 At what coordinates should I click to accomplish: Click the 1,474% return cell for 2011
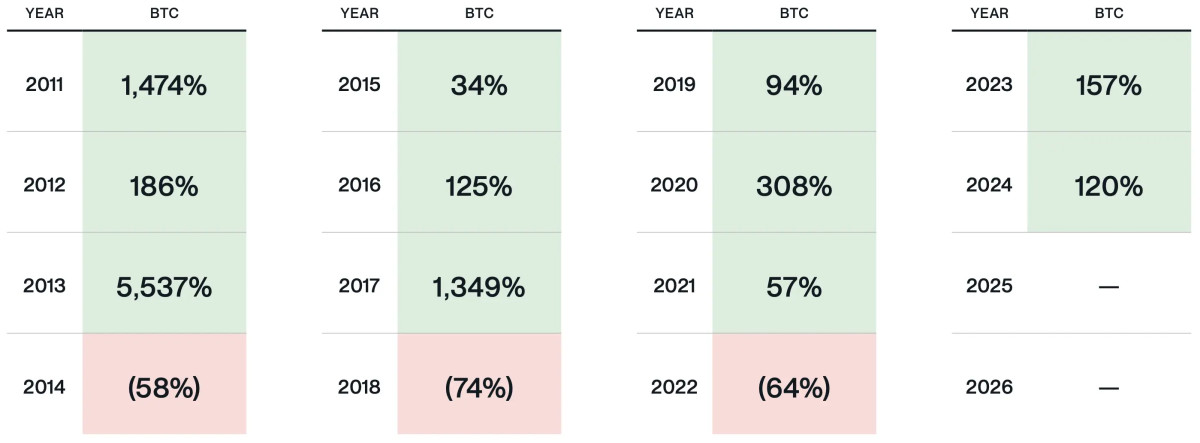coord(164,86)
